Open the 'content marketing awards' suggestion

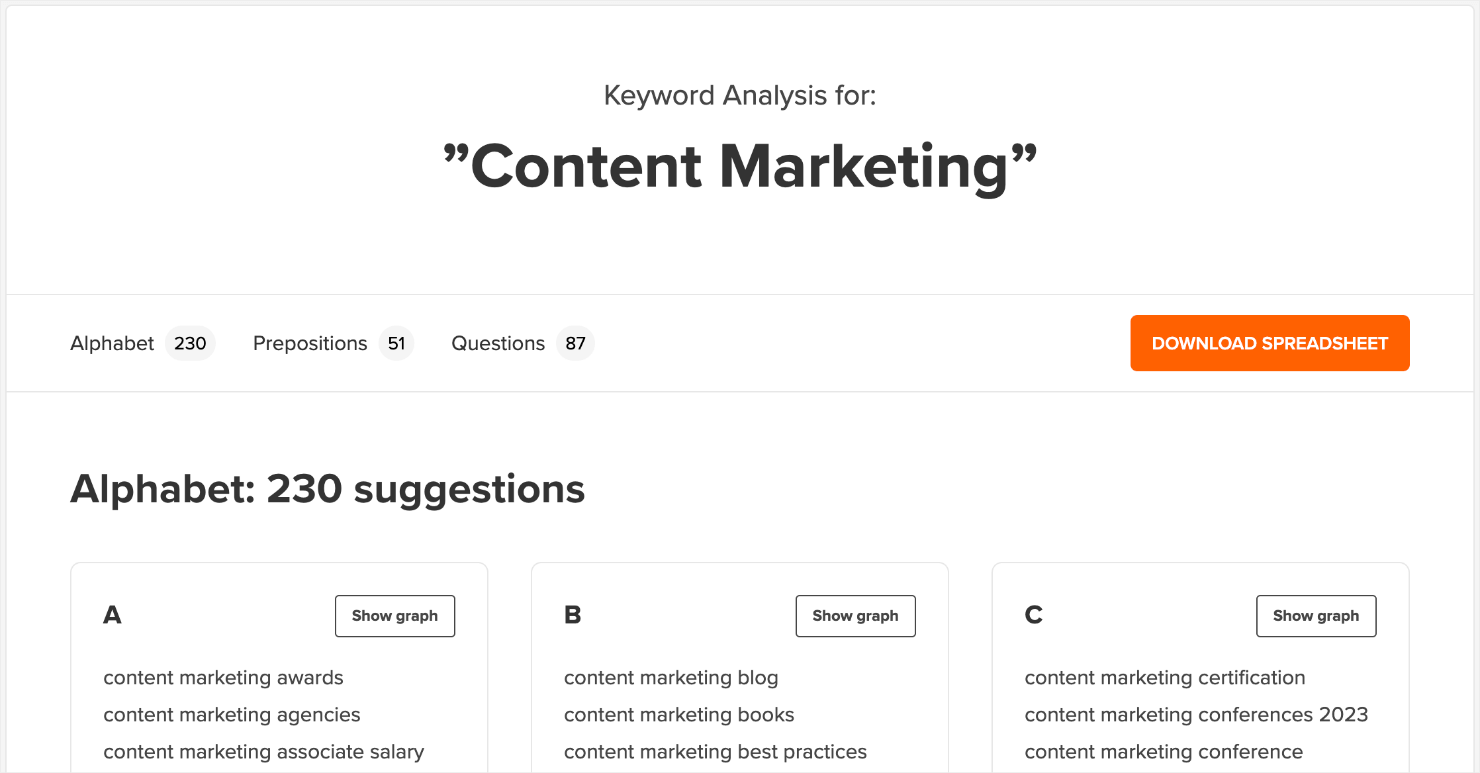point(223,678)
